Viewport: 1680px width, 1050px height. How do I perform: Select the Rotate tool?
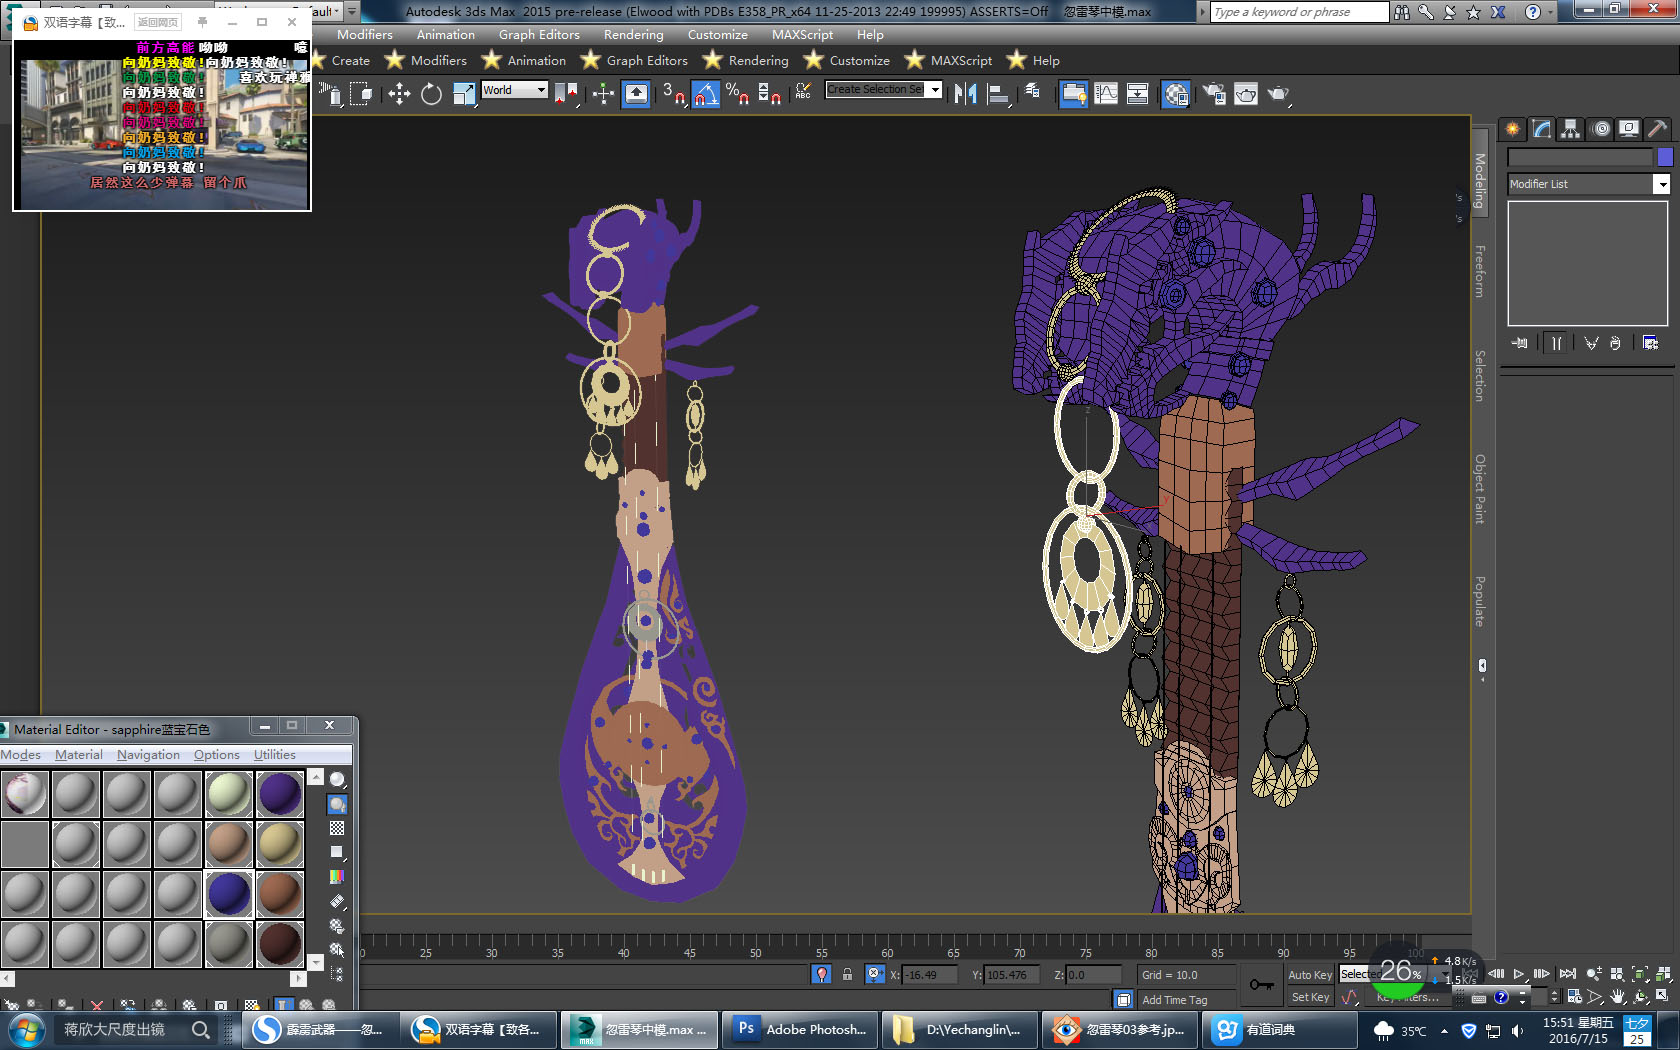(431, 94)
